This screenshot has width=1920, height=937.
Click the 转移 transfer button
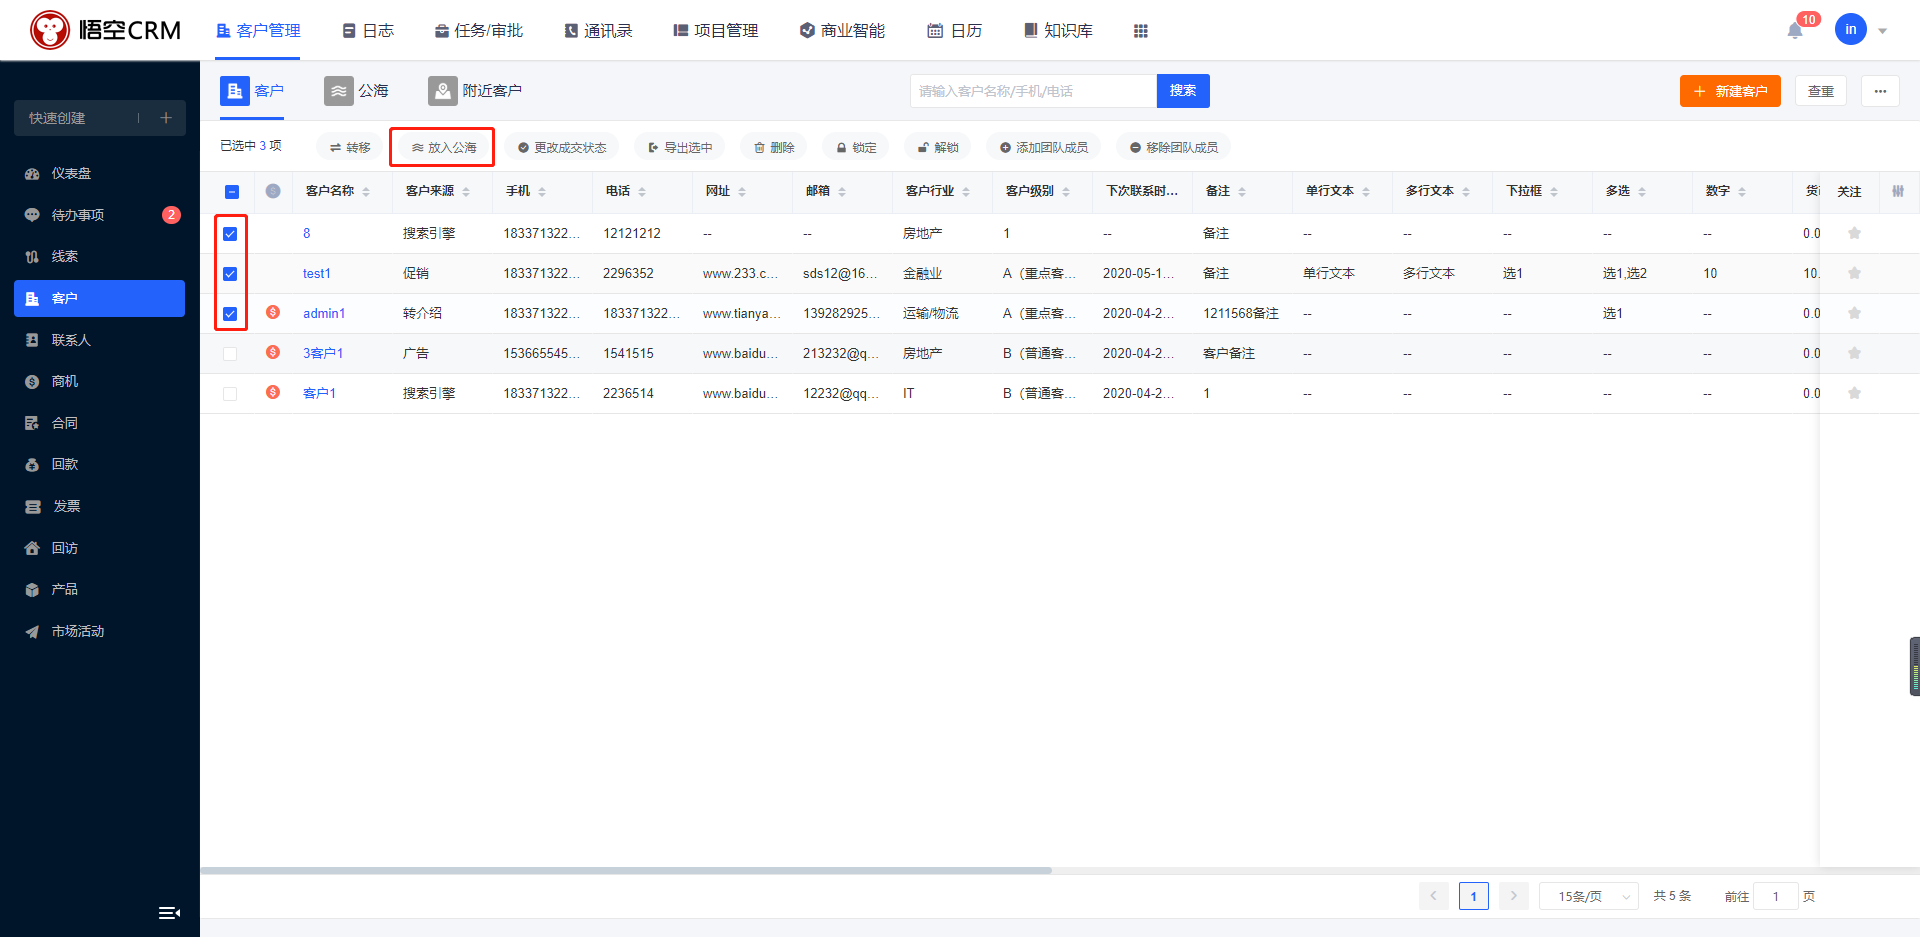coord(350,147)
